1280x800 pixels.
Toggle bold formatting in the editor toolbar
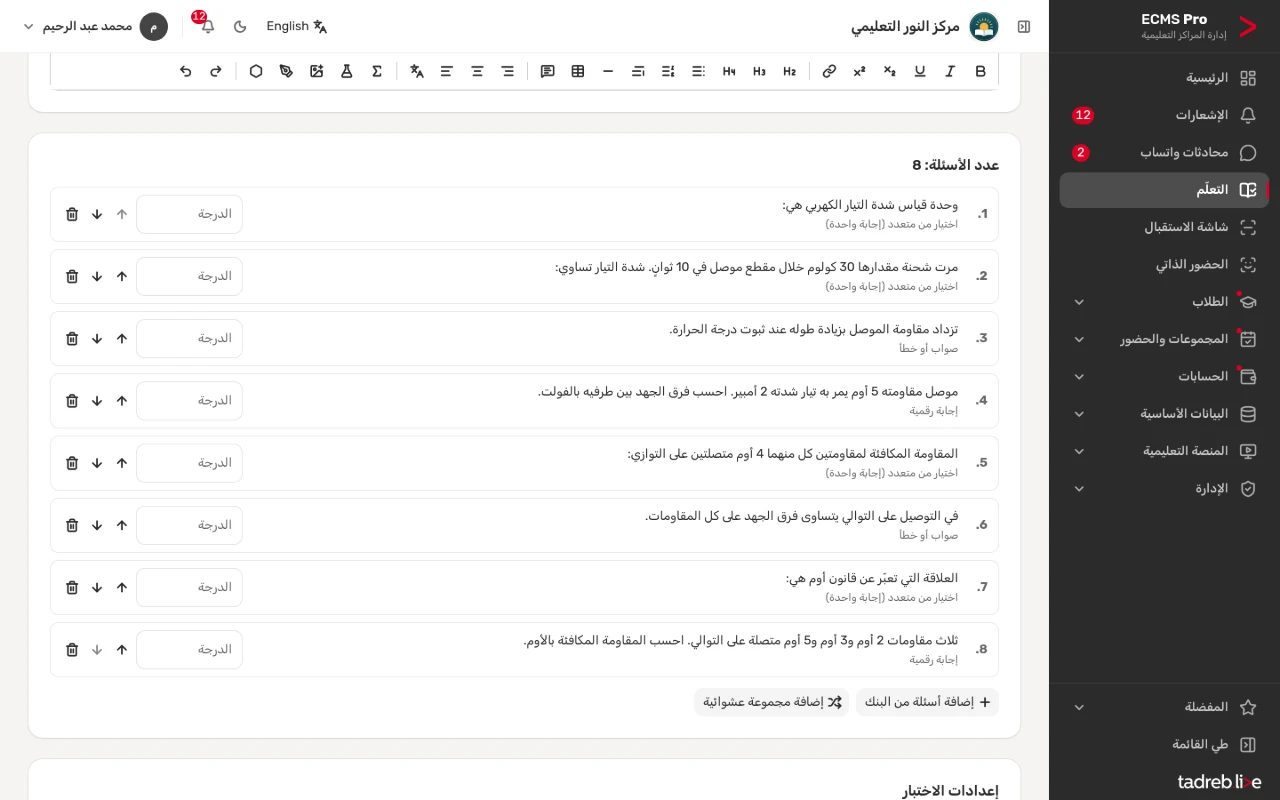click(x=980, y=71)
